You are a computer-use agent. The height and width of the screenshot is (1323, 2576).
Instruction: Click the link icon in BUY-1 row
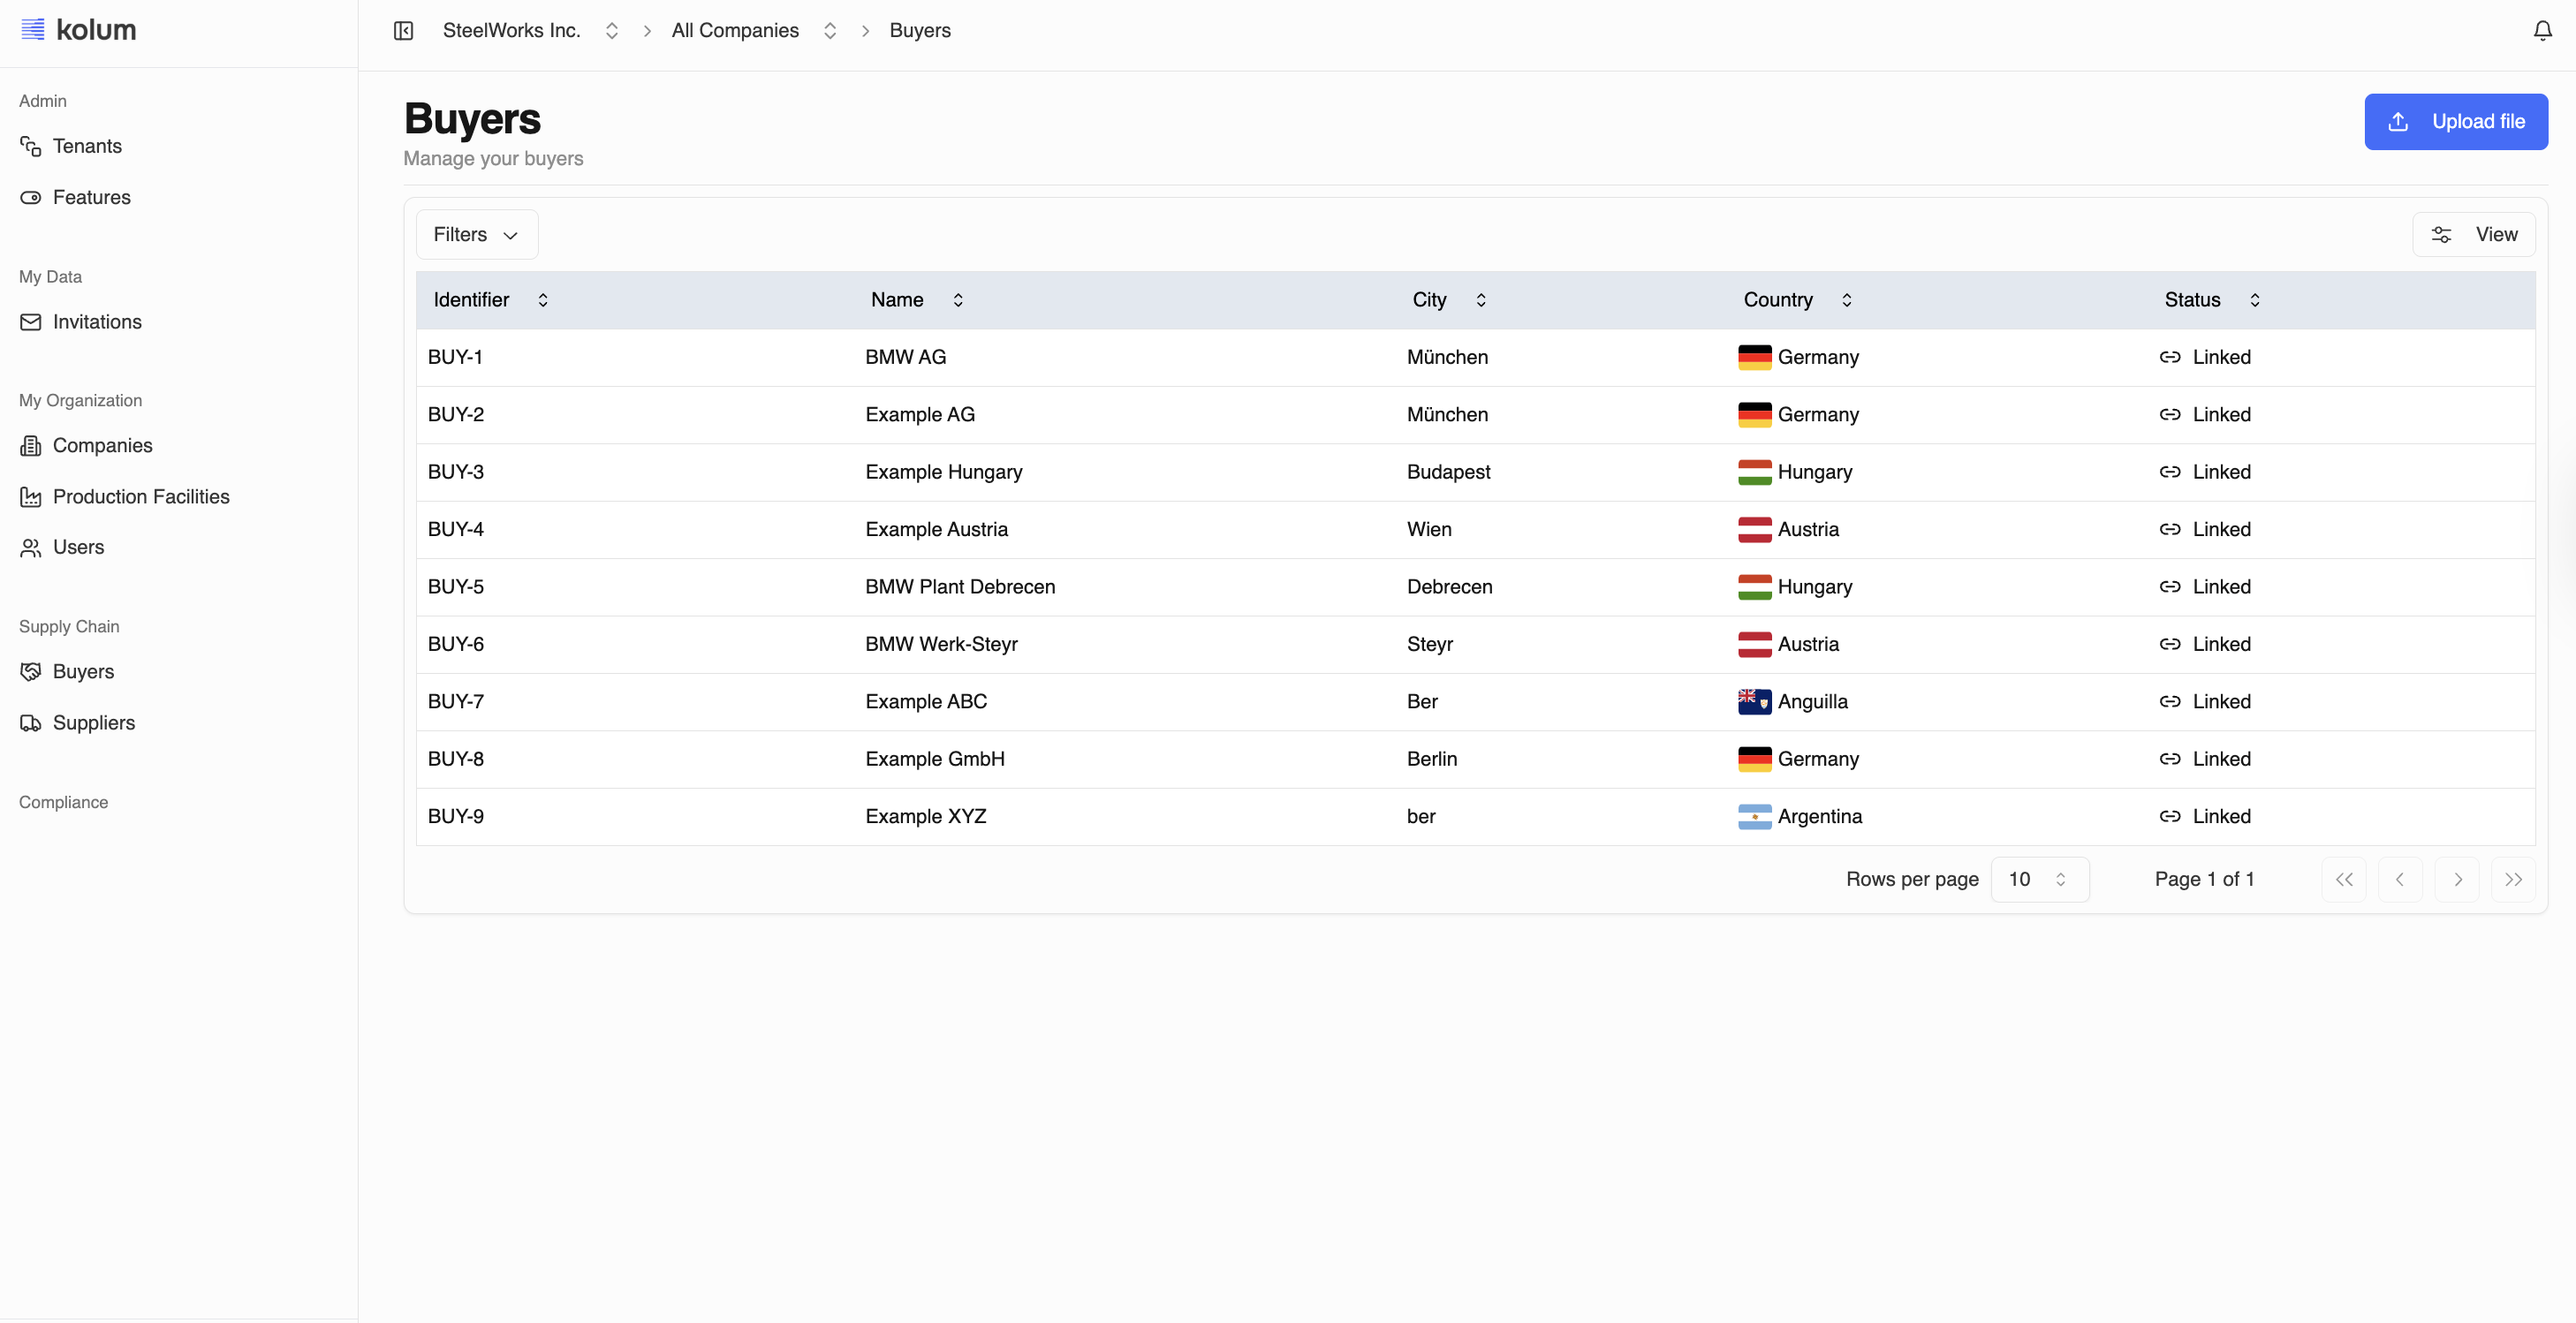tap(2169, 357)
